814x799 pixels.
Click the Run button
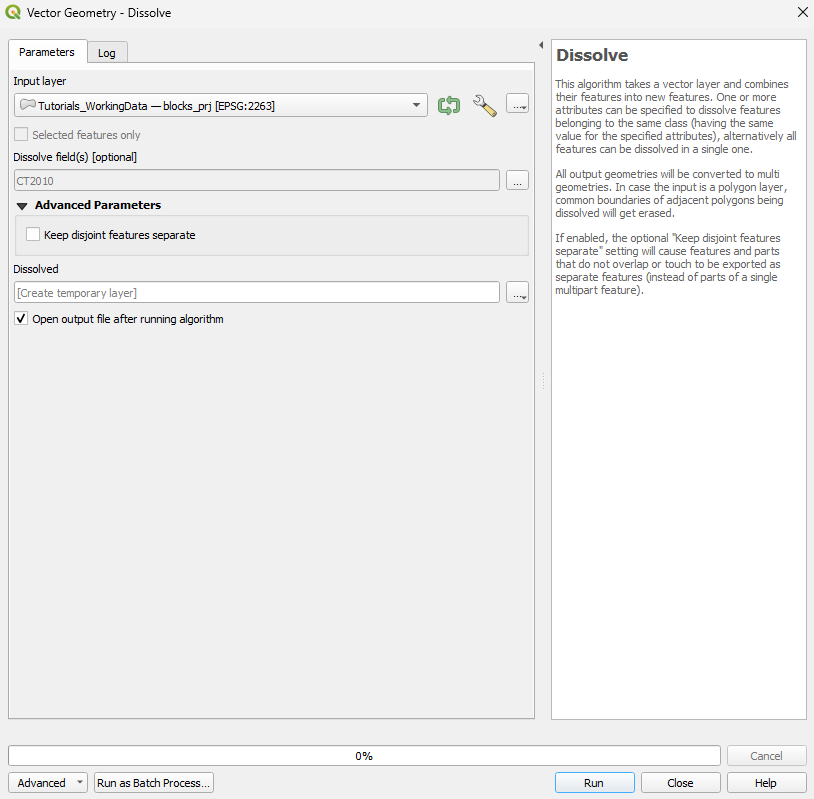(594, 782)
